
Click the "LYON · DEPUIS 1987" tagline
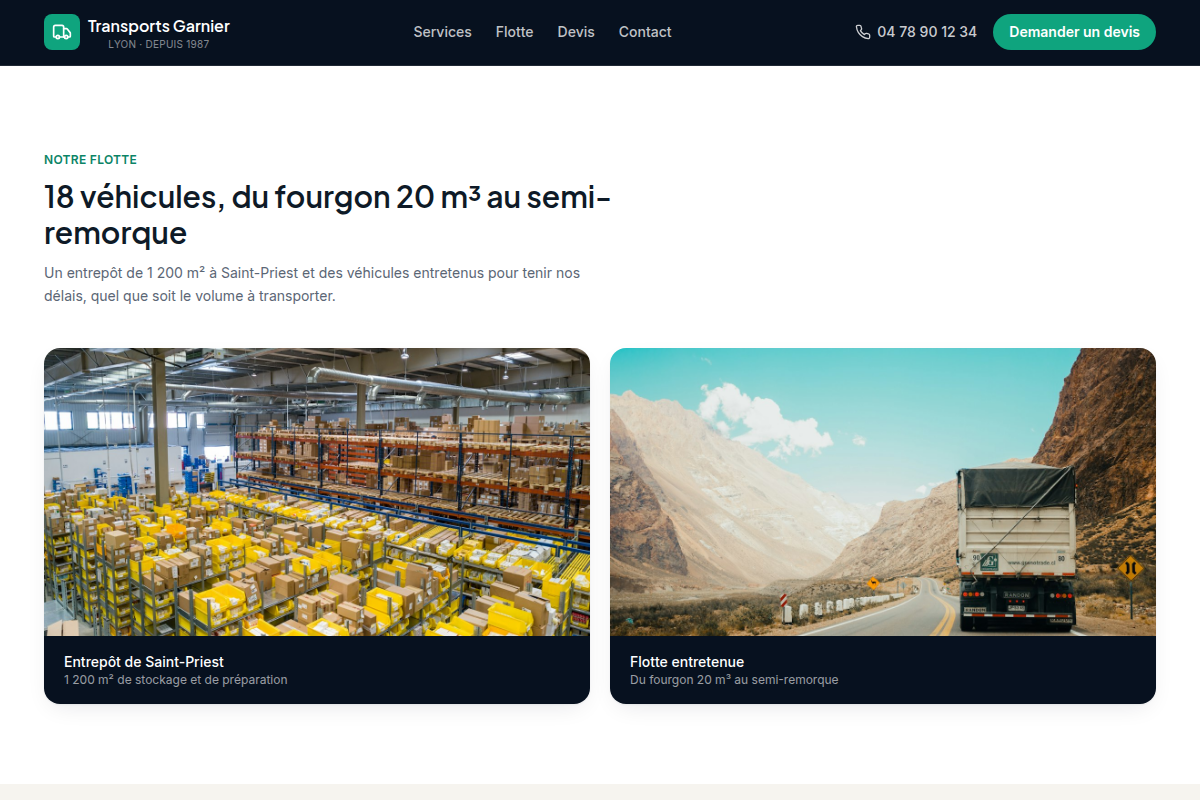159,45
